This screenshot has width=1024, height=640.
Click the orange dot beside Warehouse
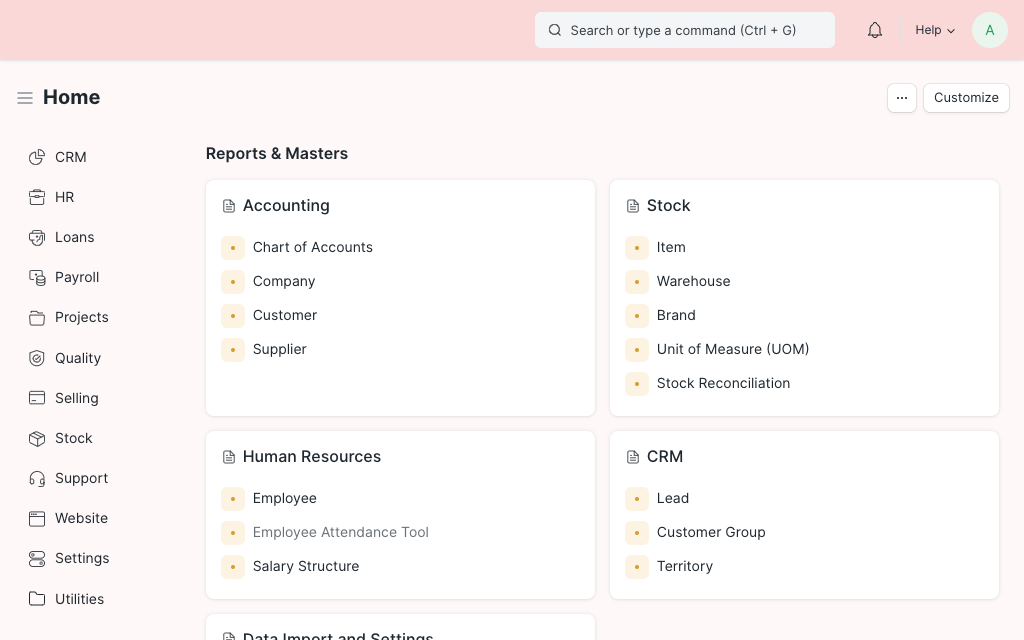(637, 282)
